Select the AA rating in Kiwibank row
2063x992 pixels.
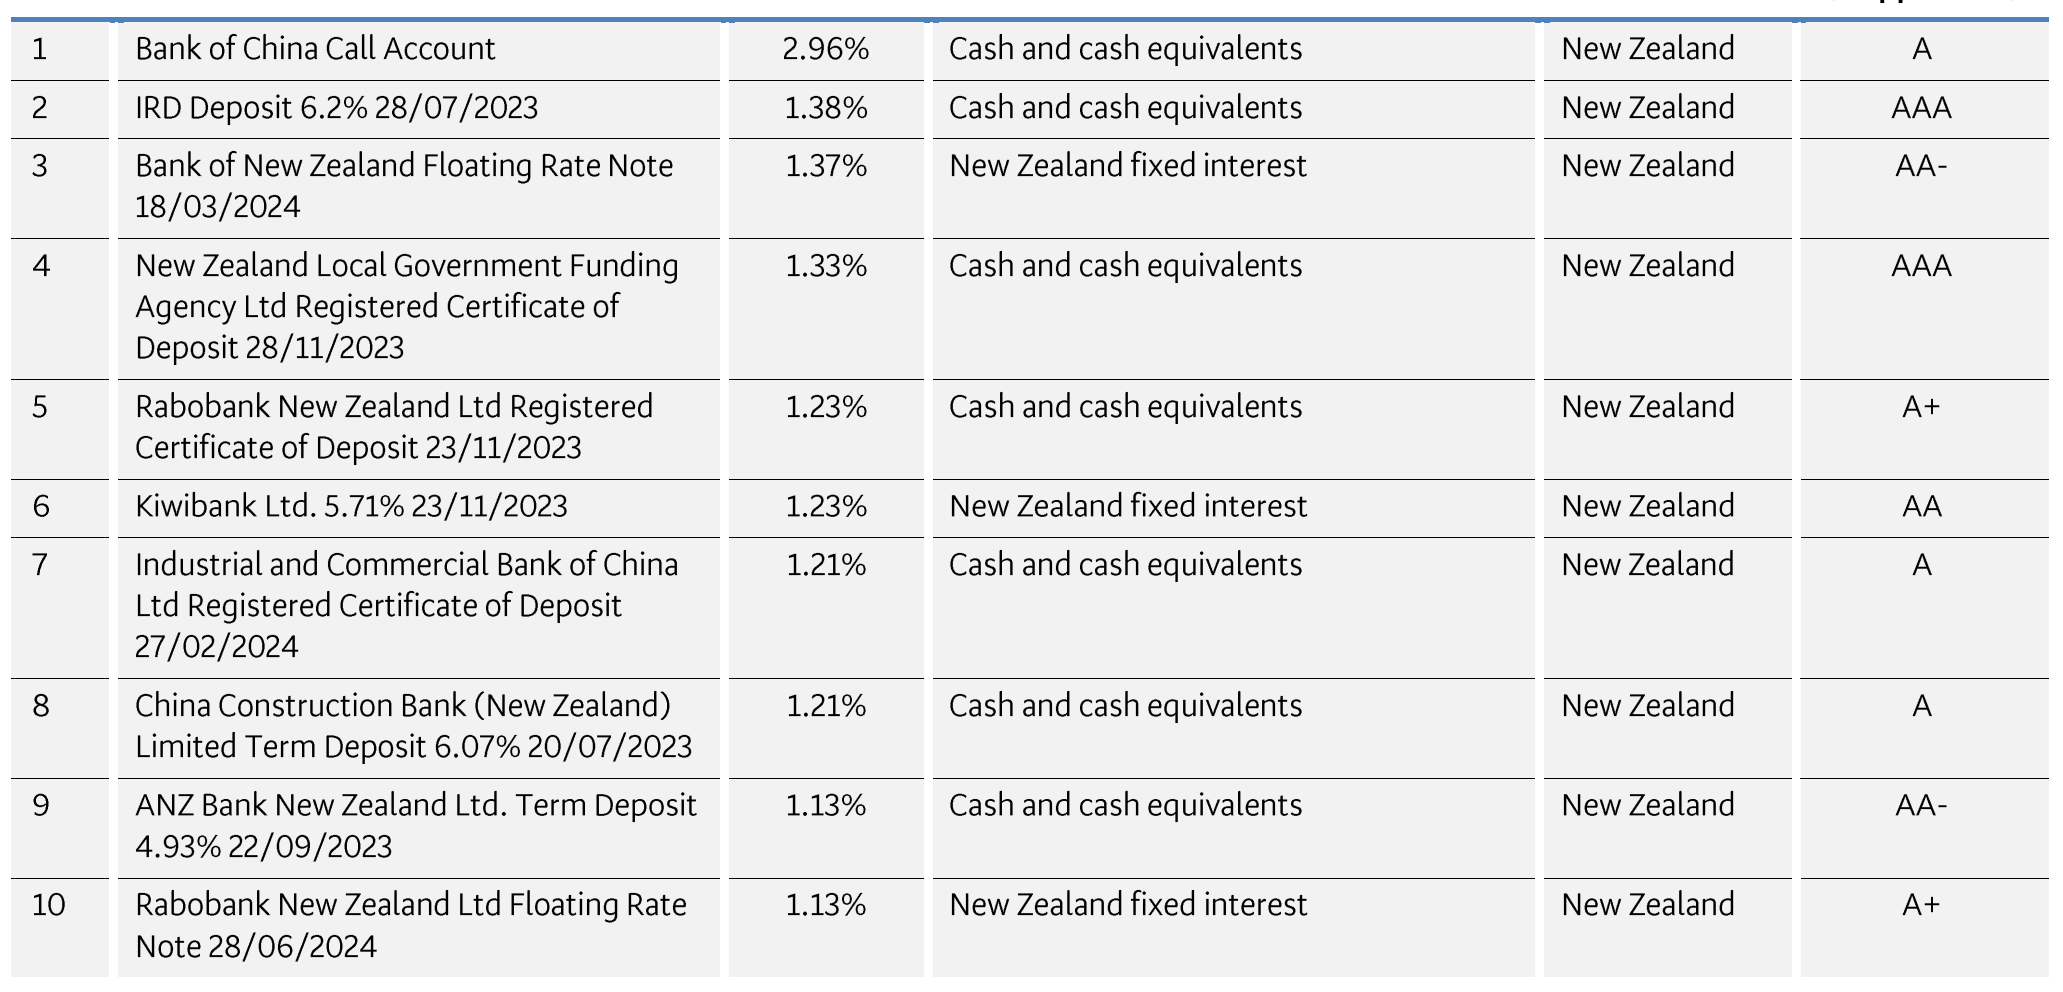pyautogui.click(x=1921, y=507)
